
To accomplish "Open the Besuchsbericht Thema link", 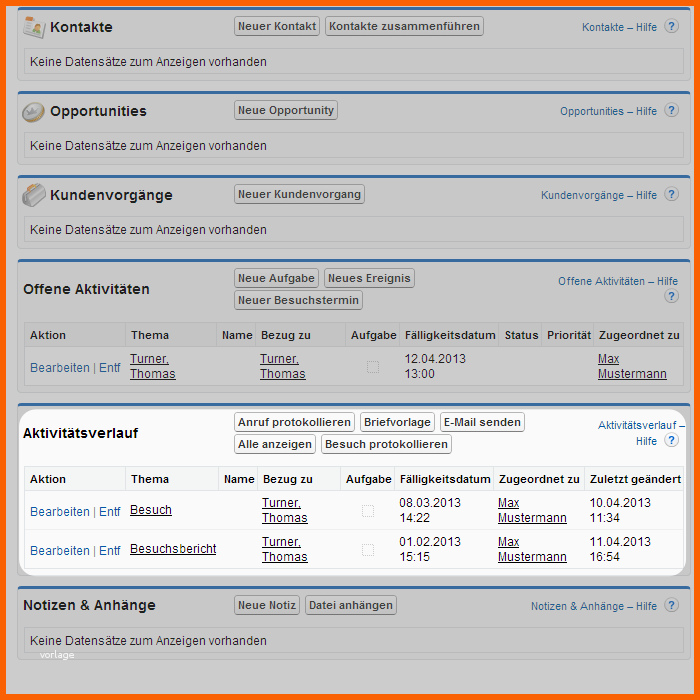I will [x=173, y=549].
